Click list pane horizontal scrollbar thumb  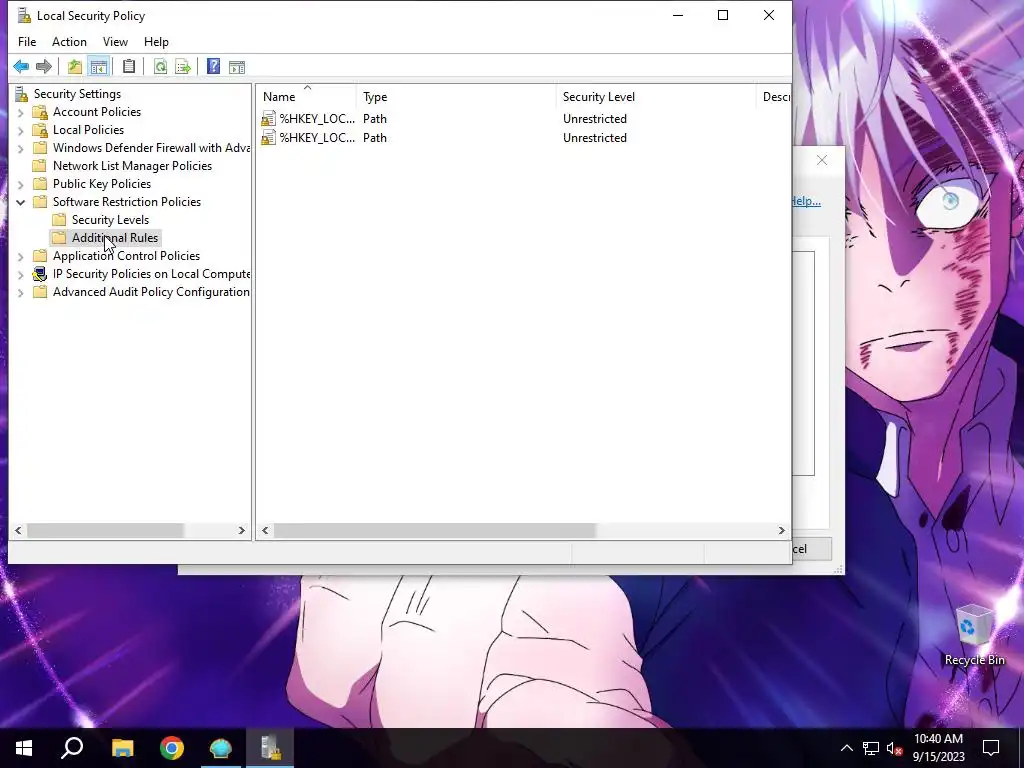(x=434, y=530)
